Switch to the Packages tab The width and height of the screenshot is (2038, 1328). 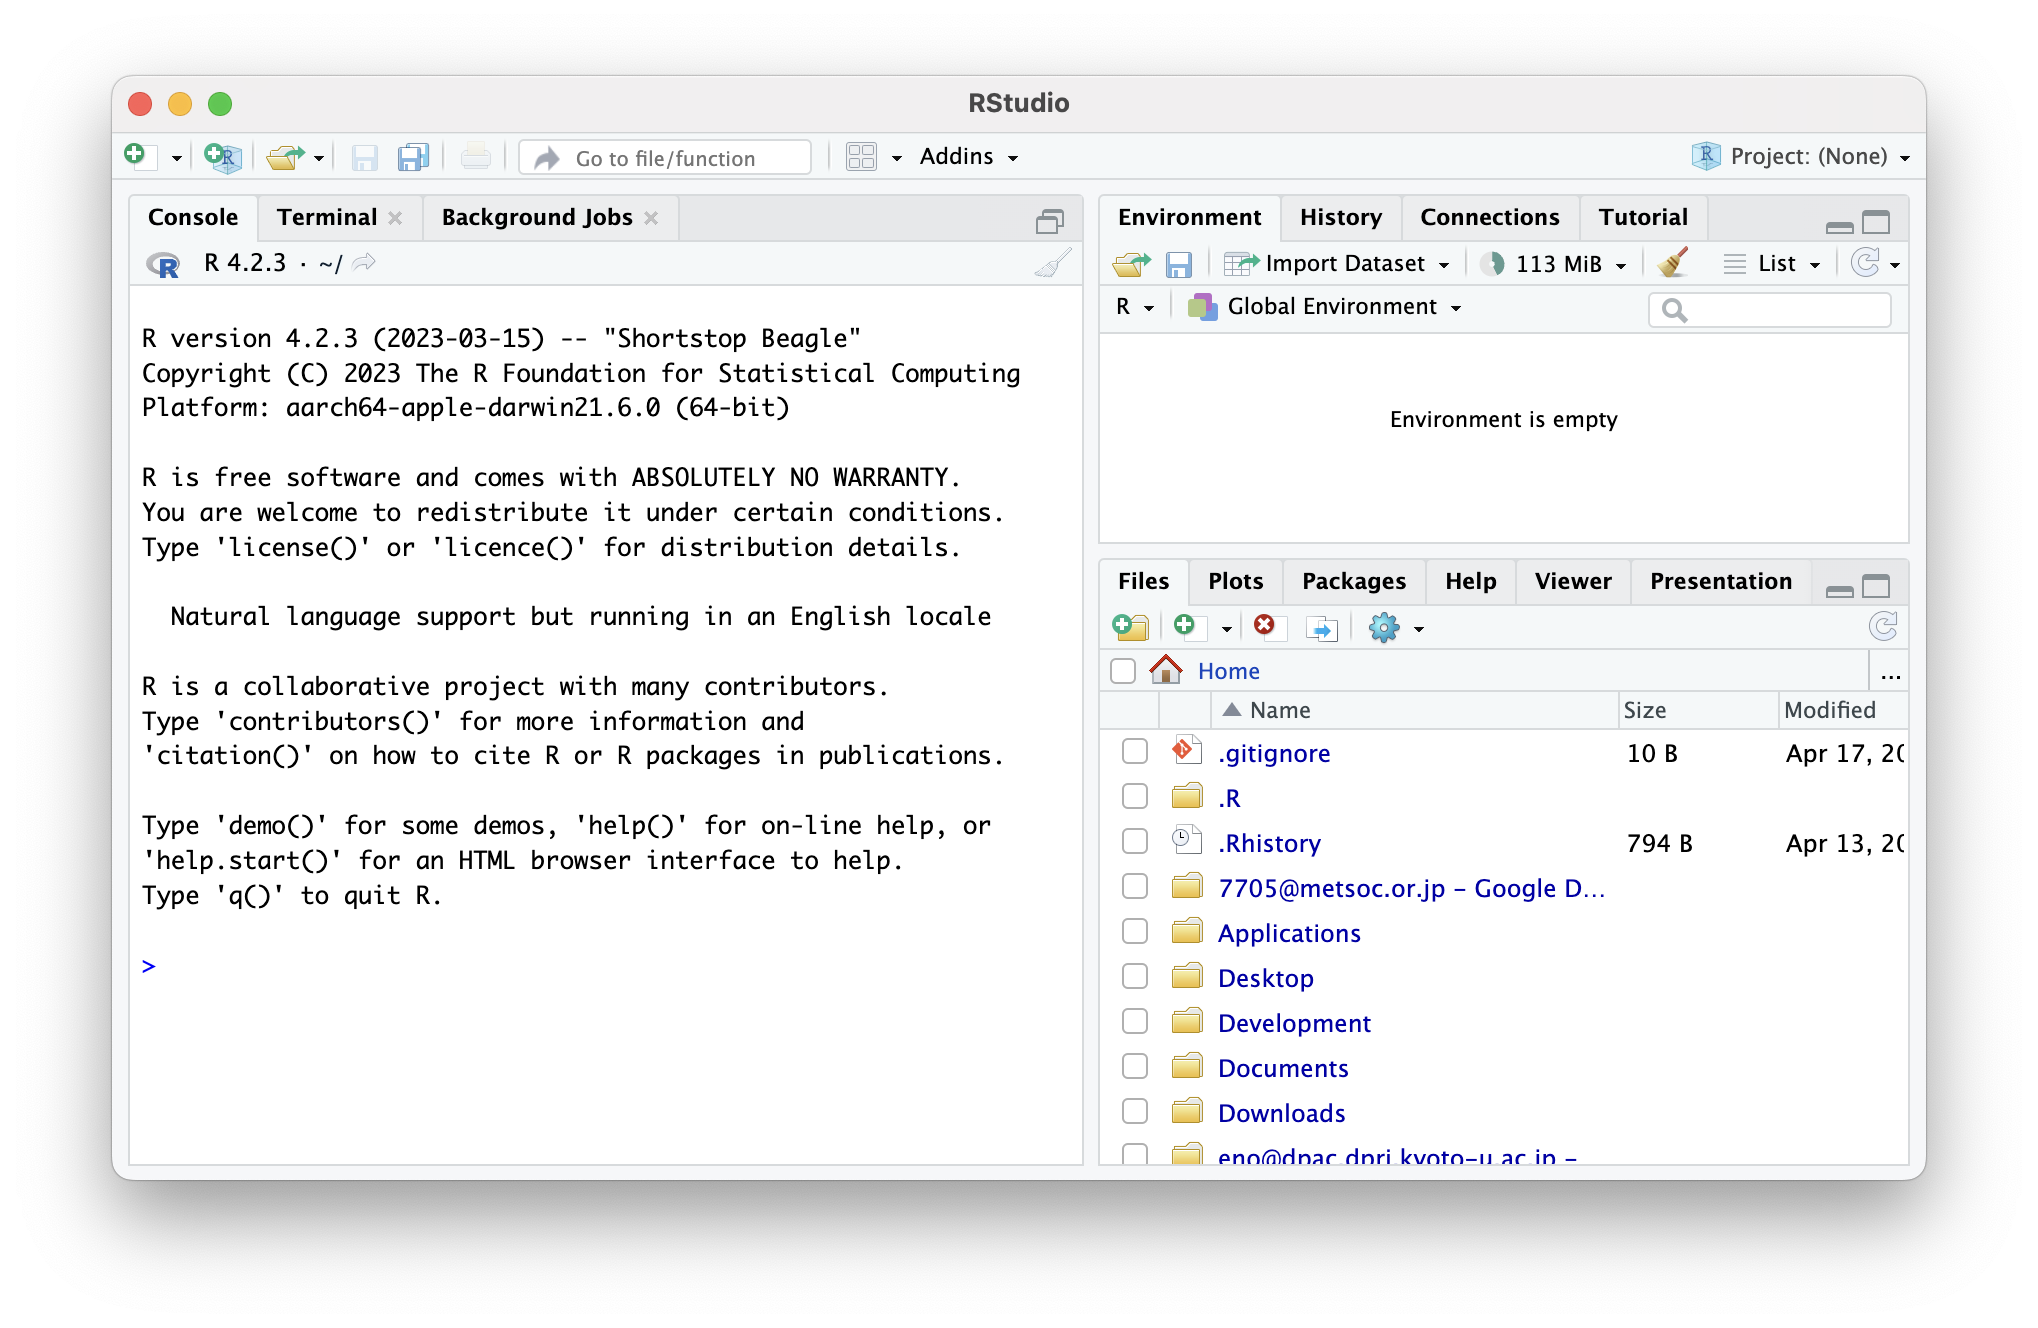click(x=1354, y=582)
